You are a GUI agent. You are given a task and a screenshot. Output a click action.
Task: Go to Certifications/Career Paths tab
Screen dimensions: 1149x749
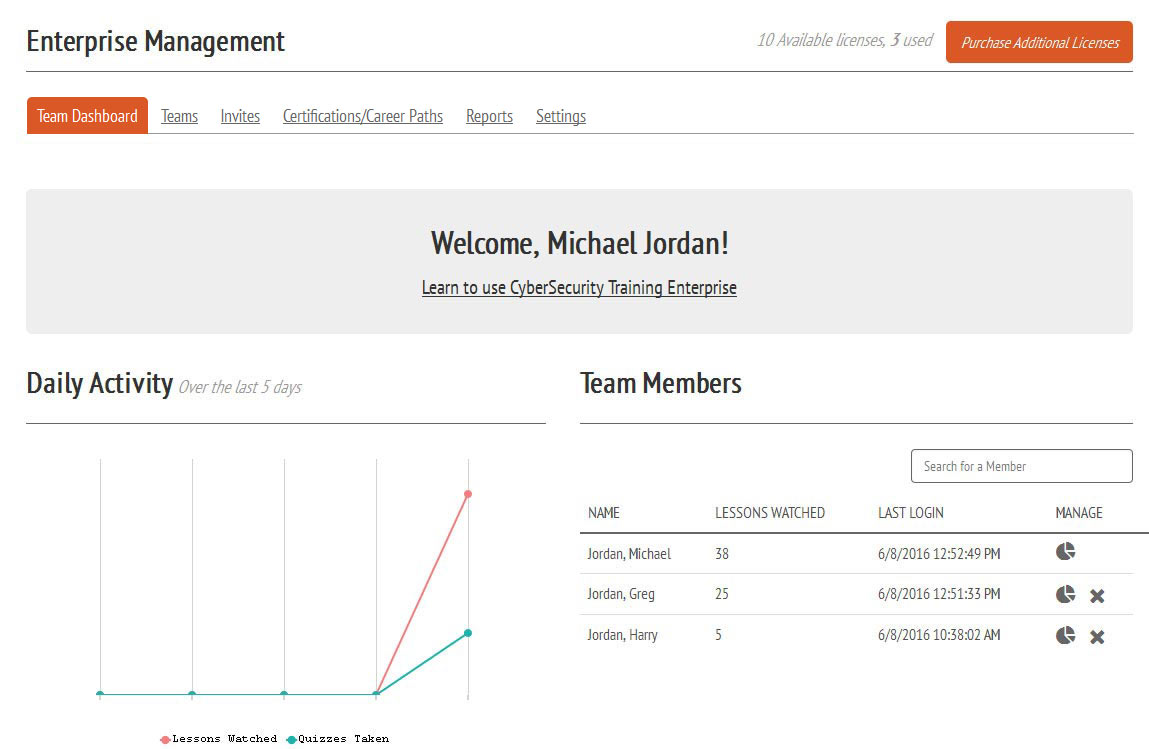click(x=362, y=116)
